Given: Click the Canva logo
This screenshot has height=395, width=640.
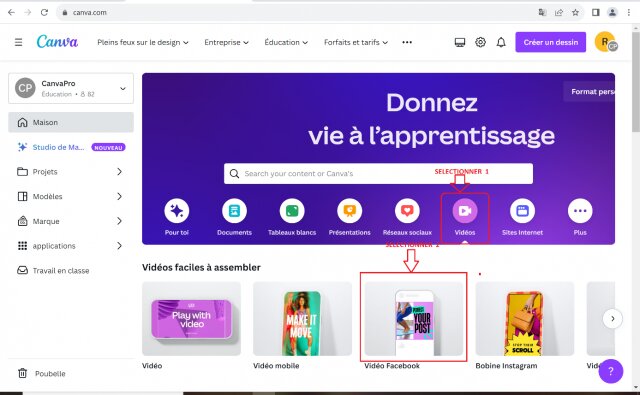Looking at the screenshot, I should (x=57, y=42).
